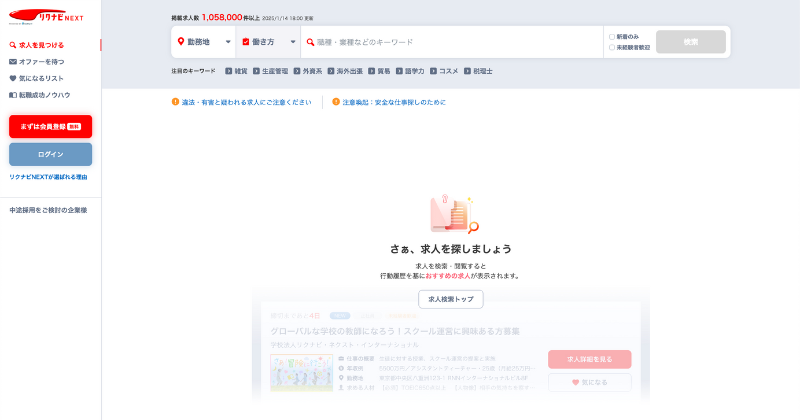800x420 pixels.
Task: Click the グローバルな学校の教師になろう job title
Action: coord(395,331)
